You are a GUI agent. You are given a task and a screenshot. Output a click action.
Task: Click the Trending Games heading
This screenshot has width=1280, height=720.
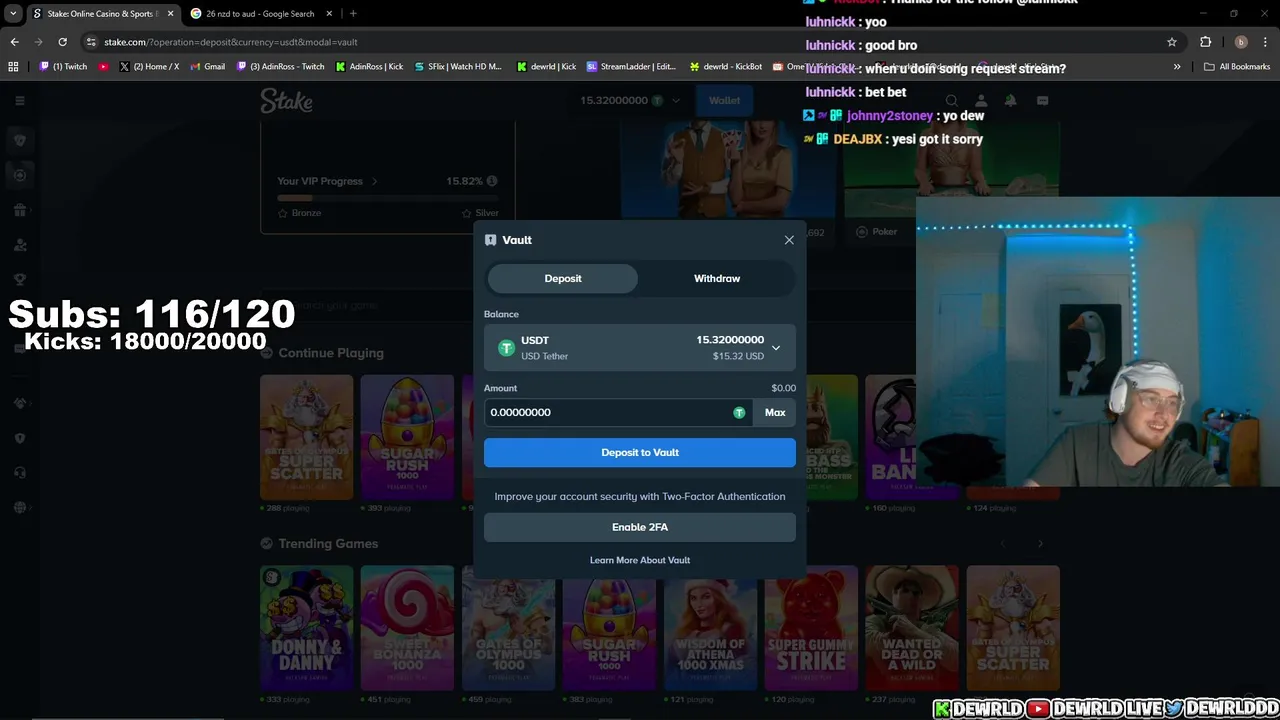pos(328,543)
